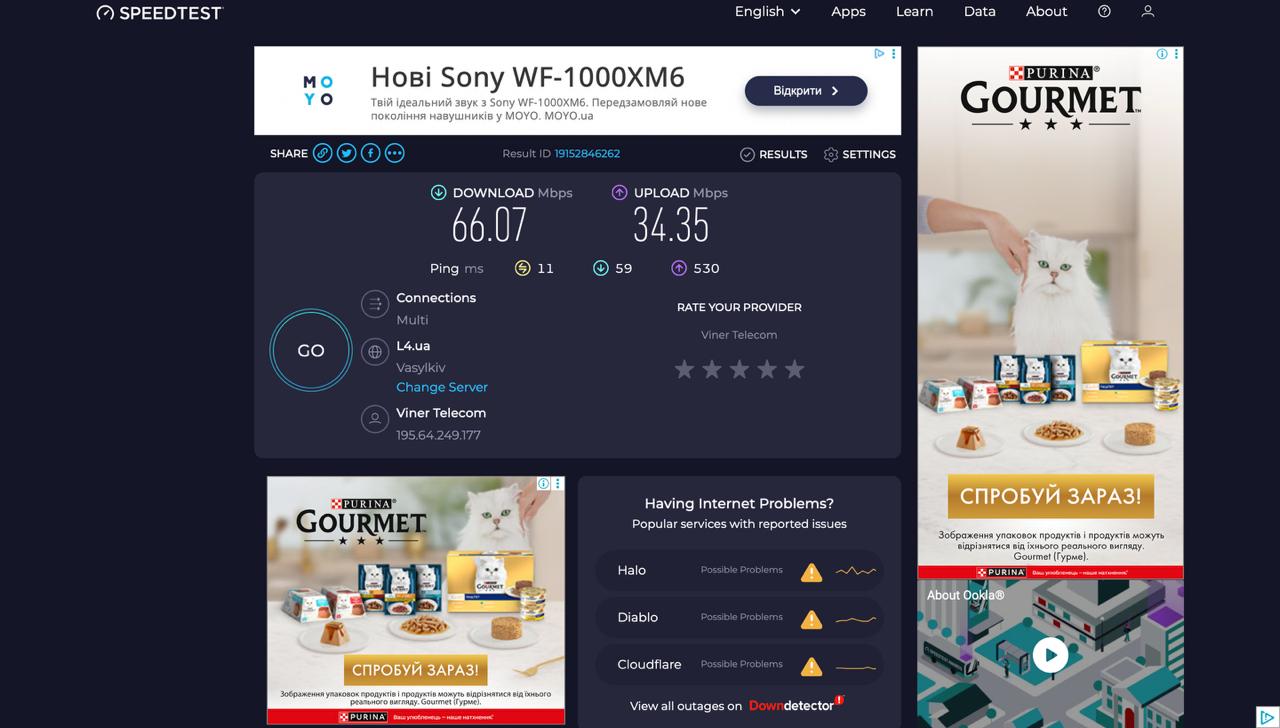Click СПРОБУЙ ЗАРАЗ button on right ad

coord(1050,496)
